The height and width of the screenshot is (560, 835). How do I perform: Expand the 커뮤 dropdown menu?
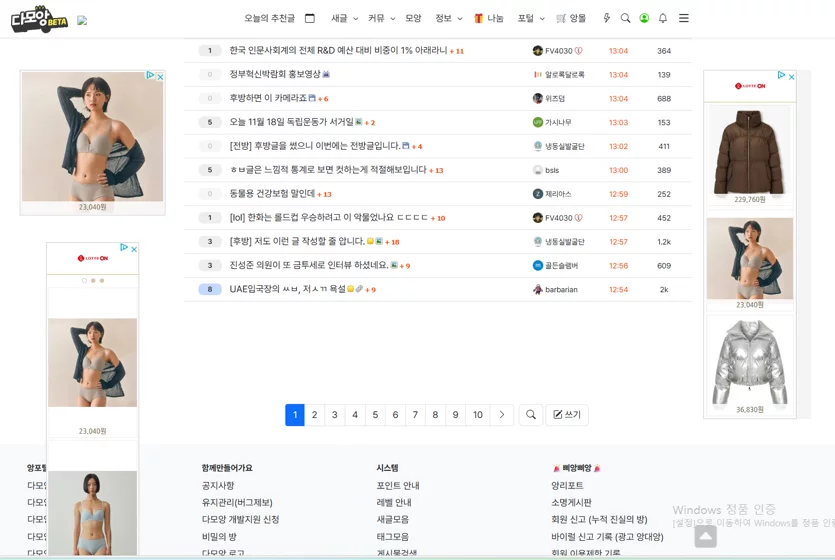[381, 18]
